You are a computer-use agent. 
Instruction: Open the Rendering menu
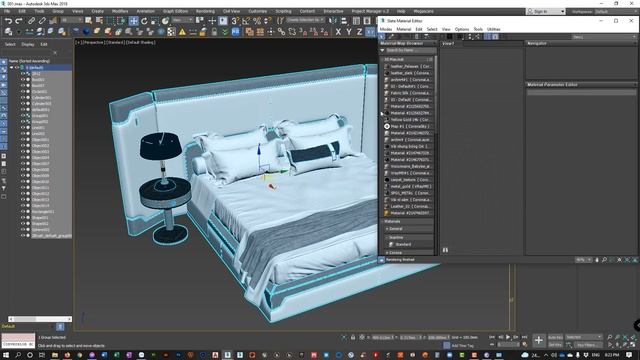click(205, 11)
